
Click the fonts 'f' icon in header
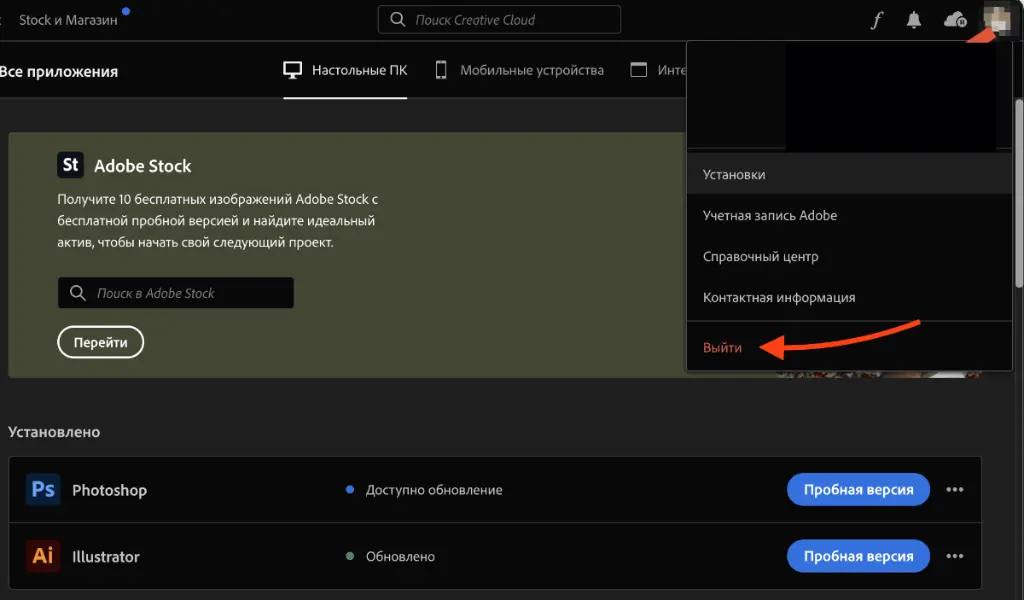pos(876,20)
